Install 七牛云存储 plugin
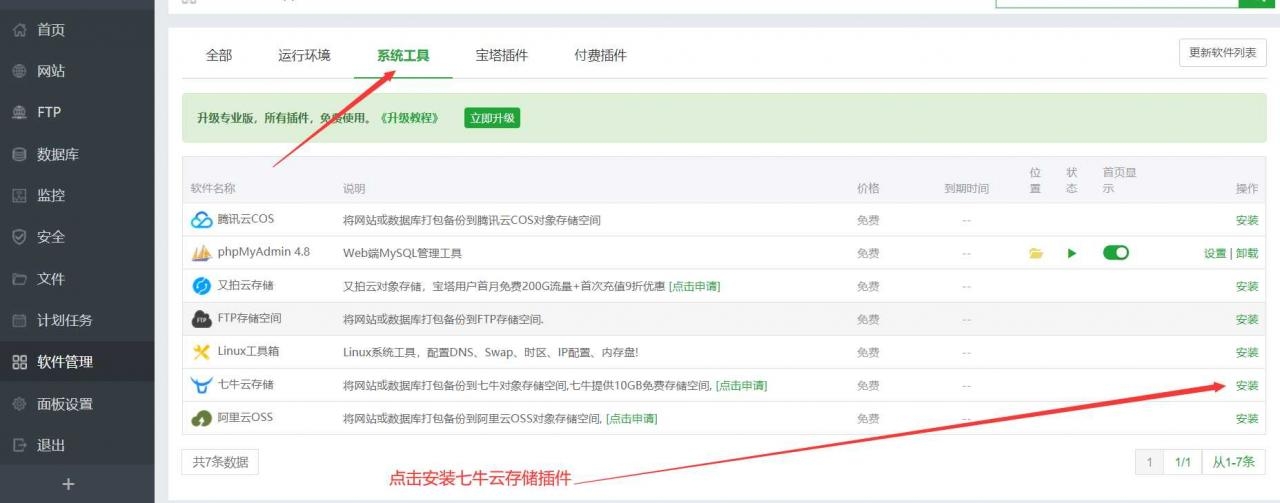 (1247, 385)
